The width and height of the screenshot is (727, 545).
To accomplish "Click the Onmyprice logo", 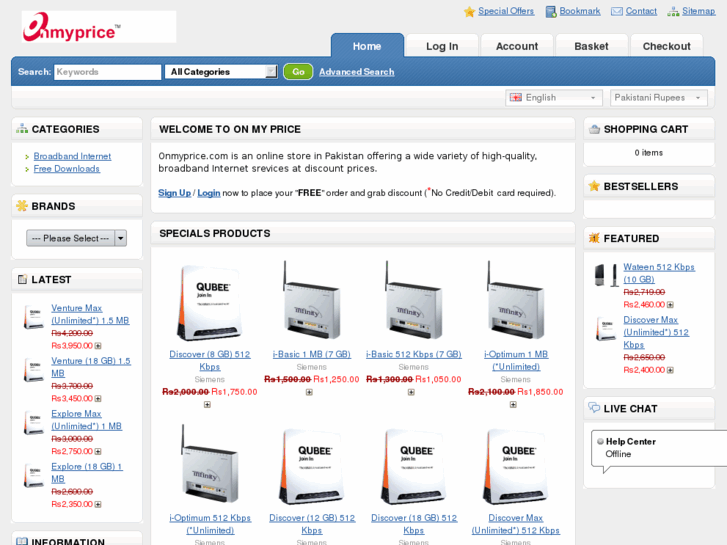I will click(99, 27).
